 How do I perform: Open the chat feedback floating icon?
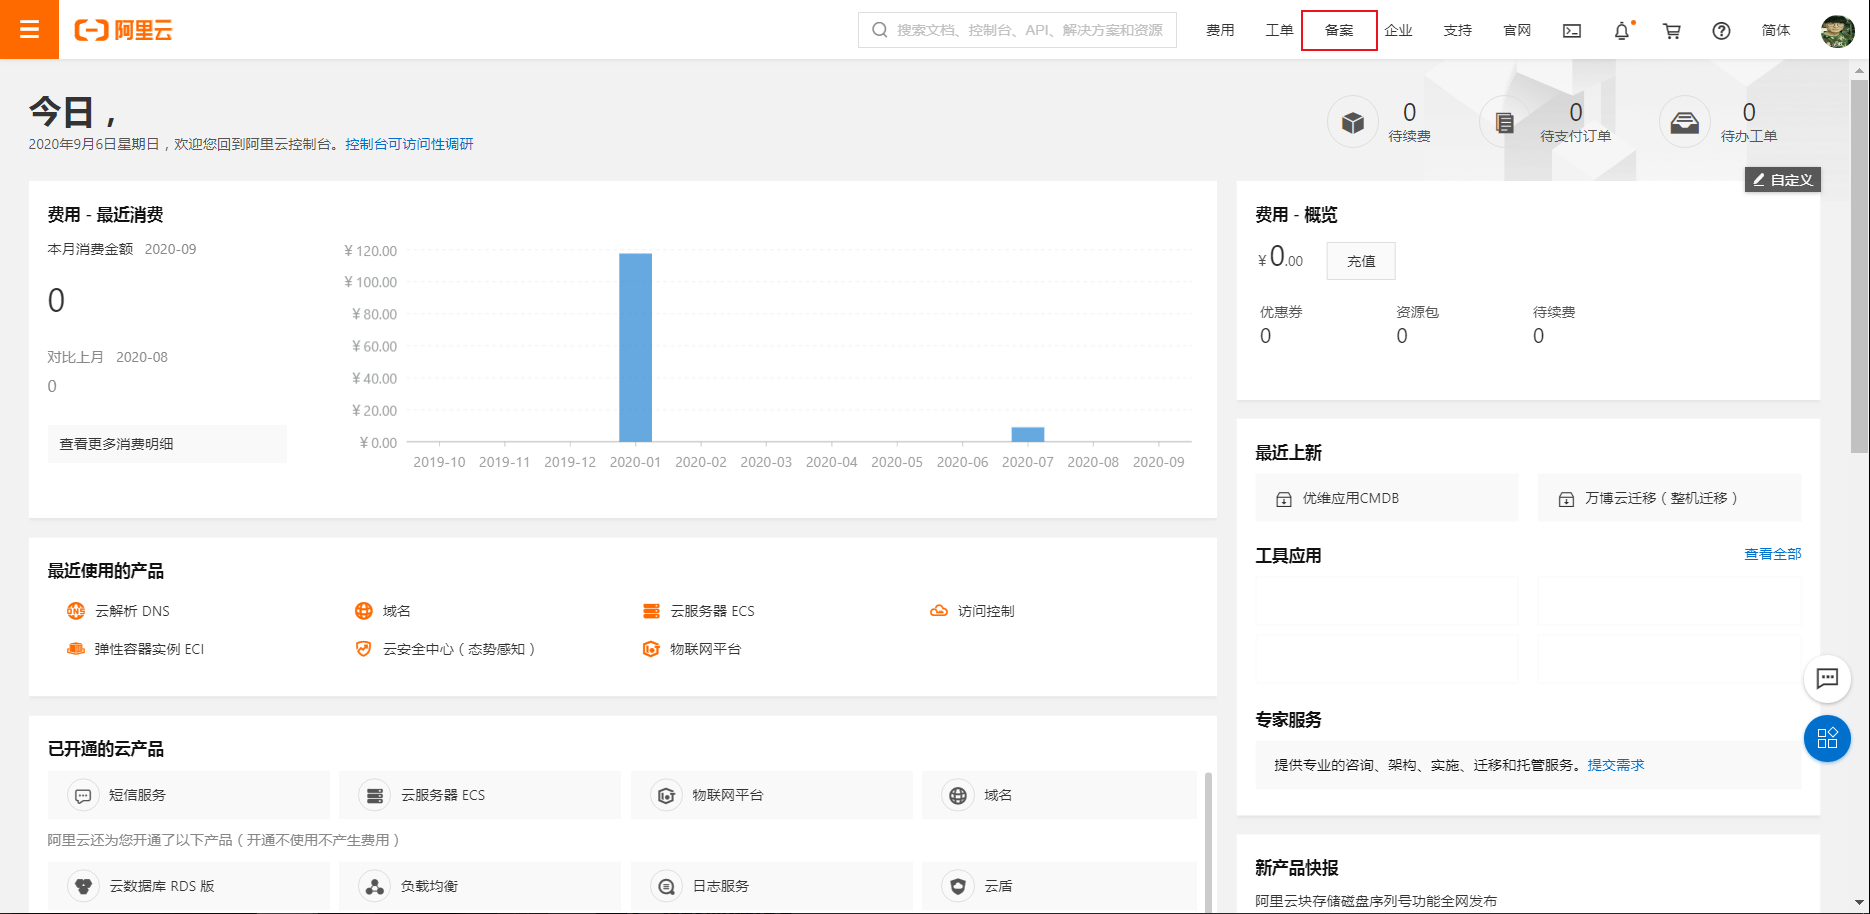[x=1827, y=679]
